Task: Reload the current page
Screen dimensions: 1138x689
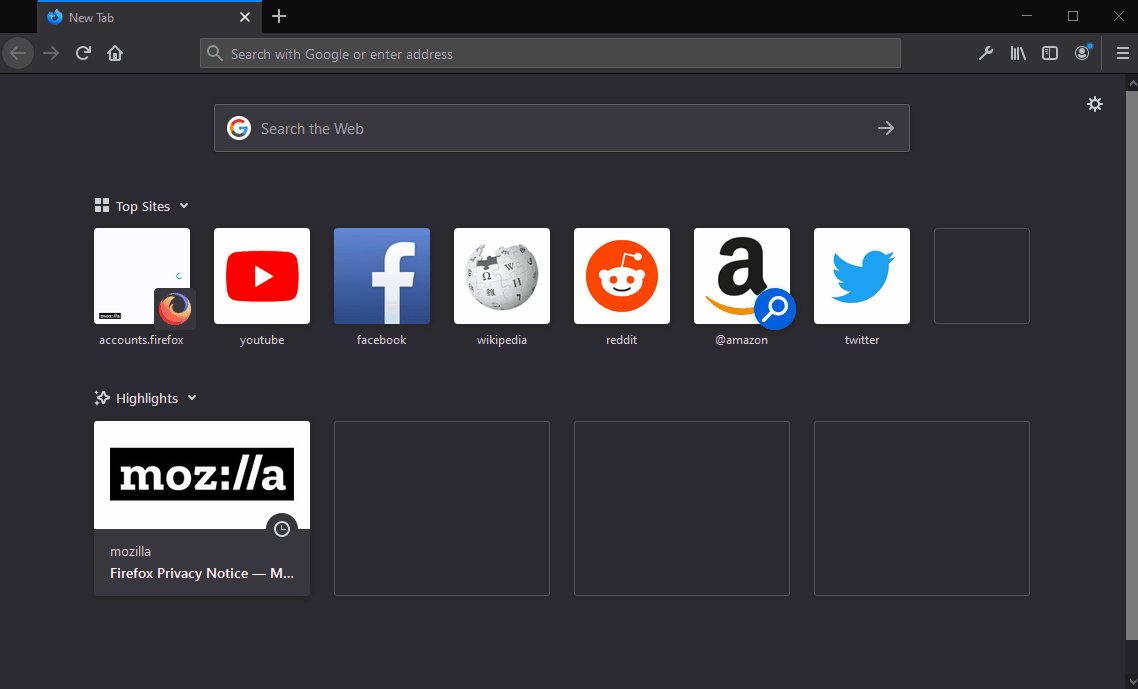Action: 83,53
